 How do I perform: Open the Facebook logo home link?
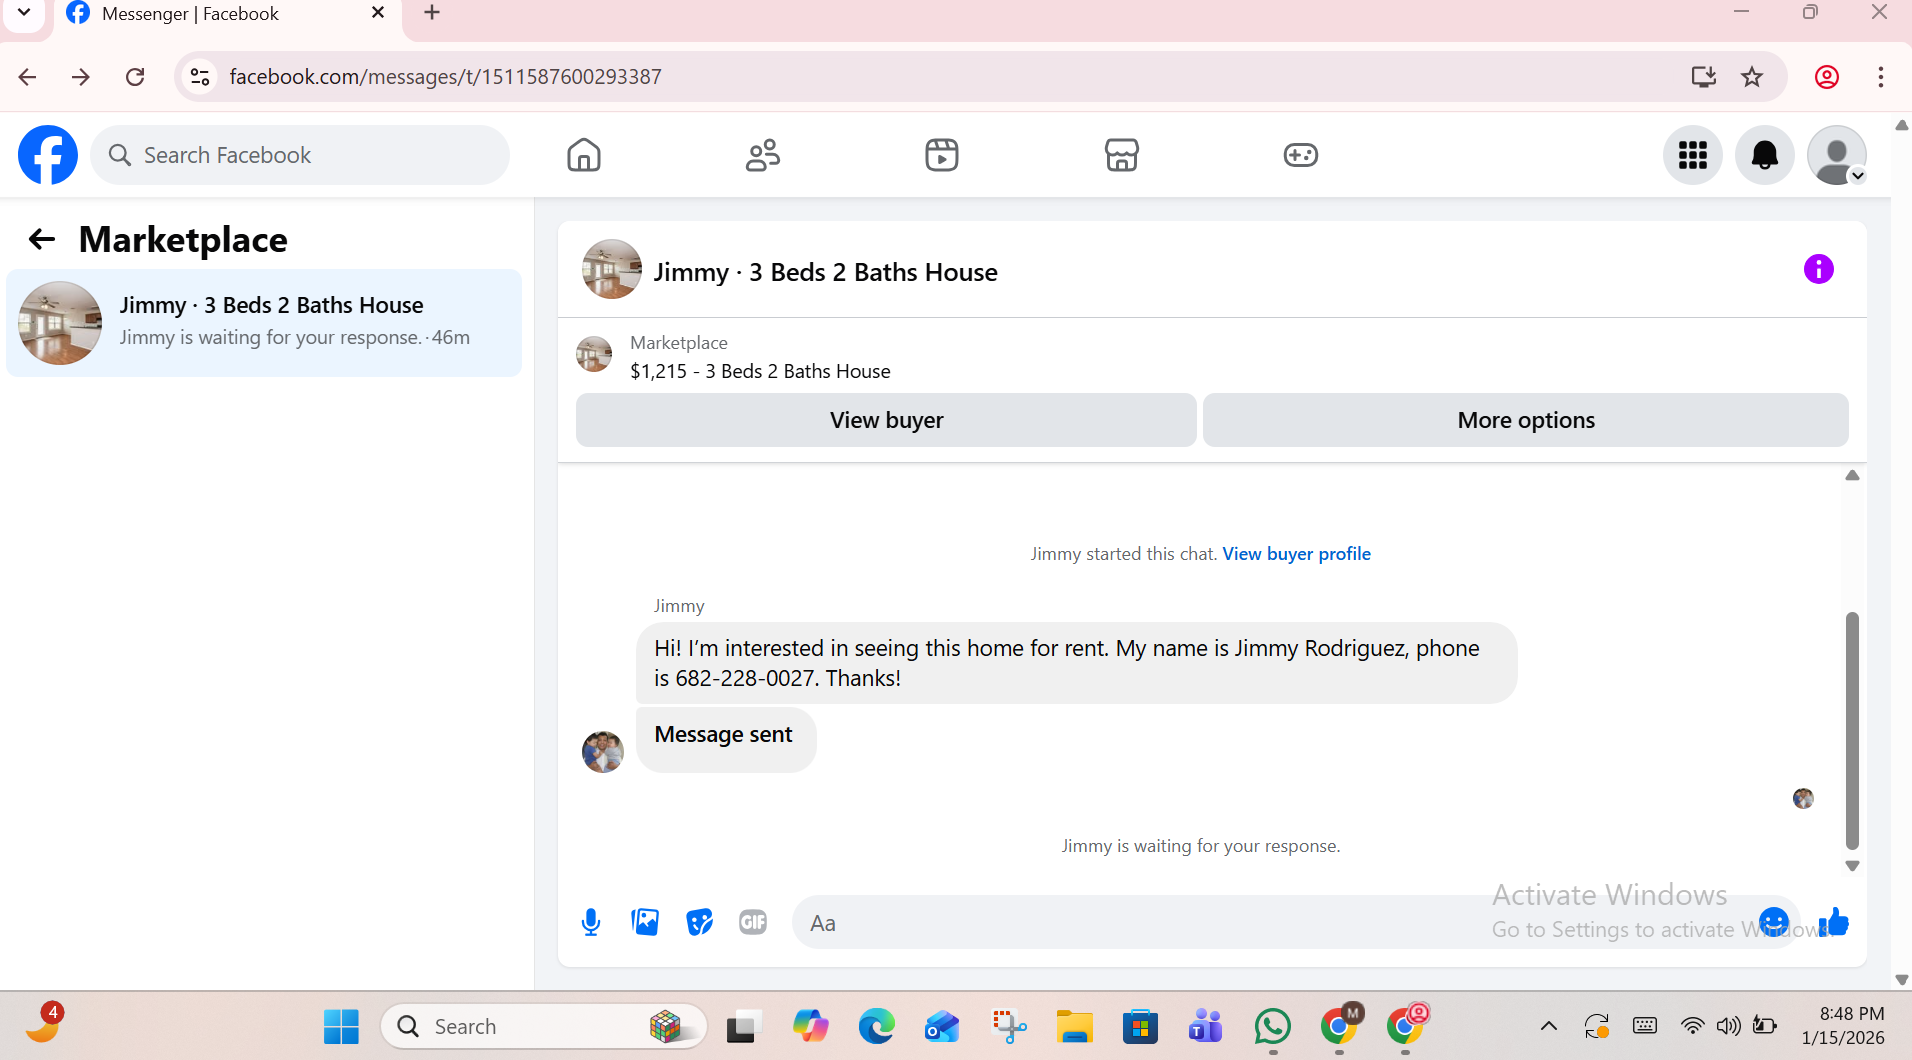point(48,155)
